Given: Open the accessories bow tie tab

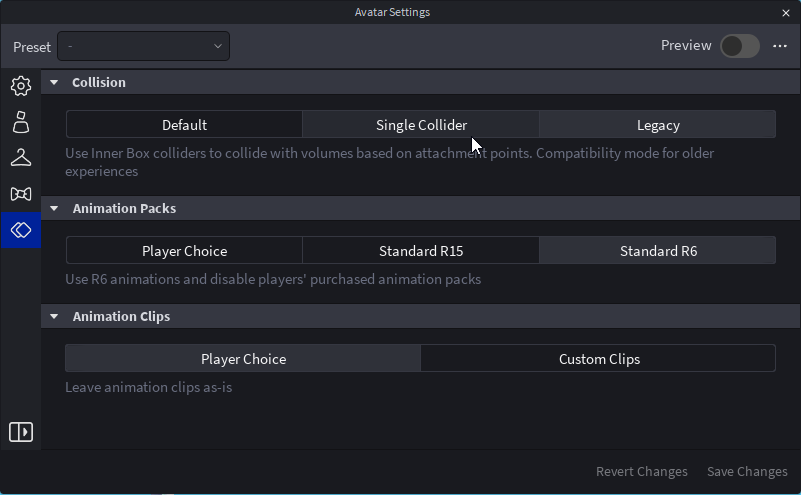Looking at the screenshot, I should pos(20,194).
